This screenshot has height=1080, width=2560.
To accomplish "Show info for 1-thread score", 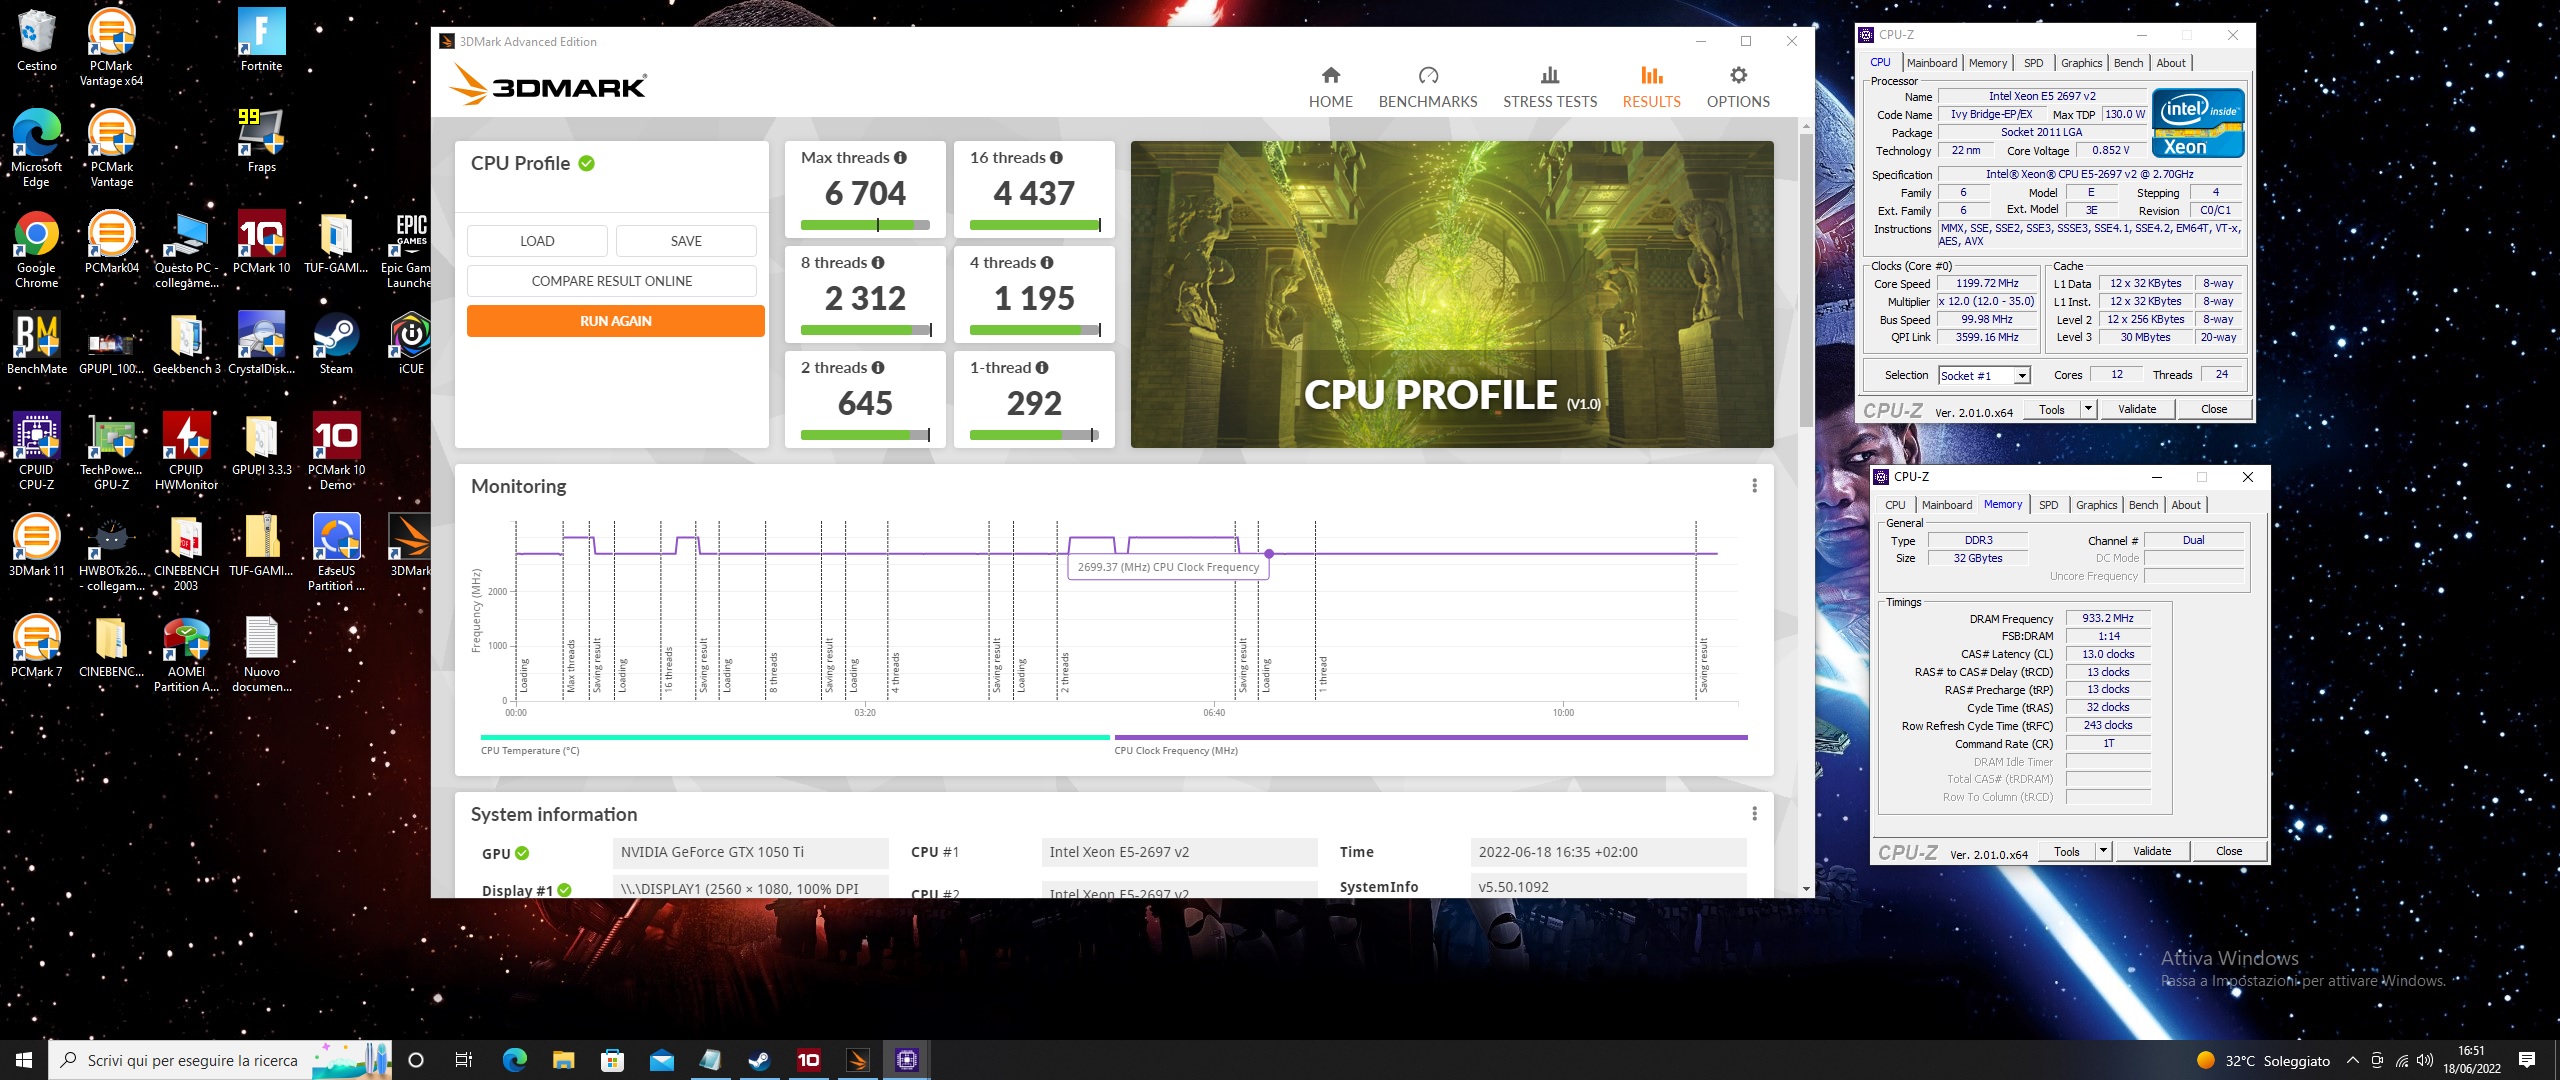I will click(1042, 368).
